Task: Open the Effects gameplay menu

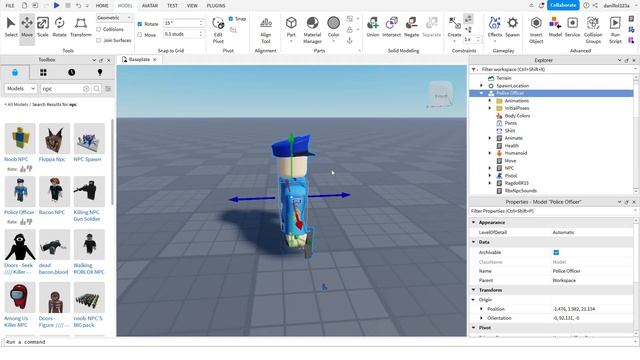Action: point(495,27)
